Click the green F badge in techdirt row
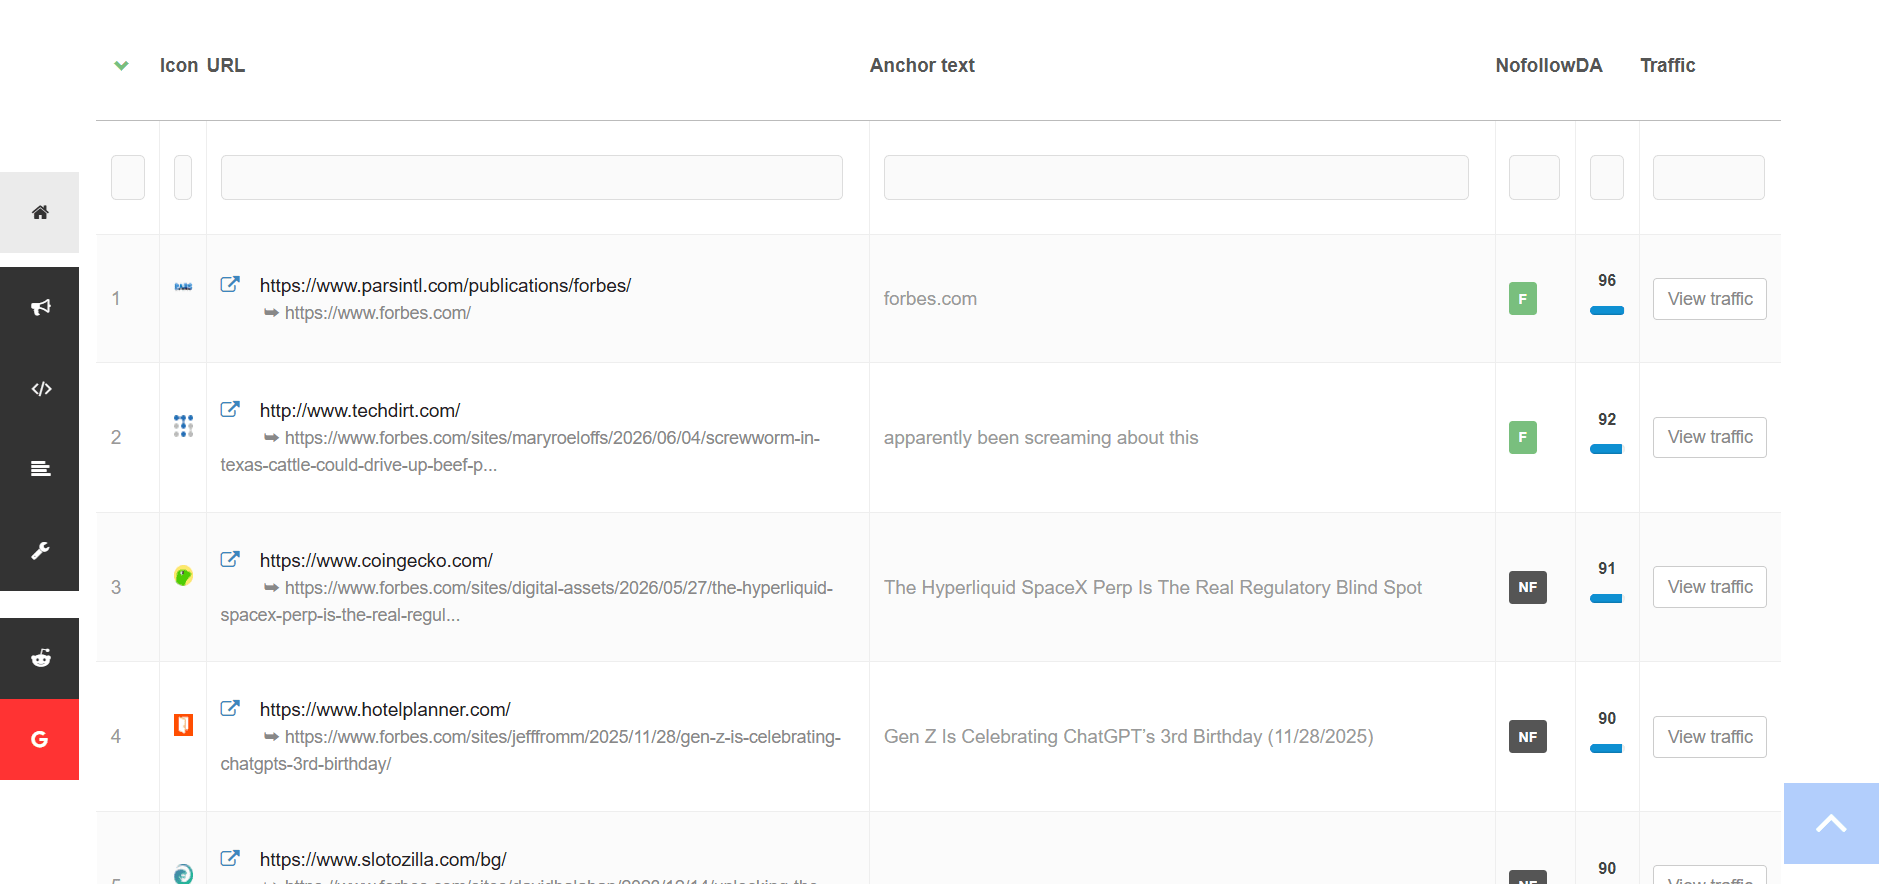The height and width of the screenshot is (884, 1883). pyautogui.click(x=1522, y=437)
